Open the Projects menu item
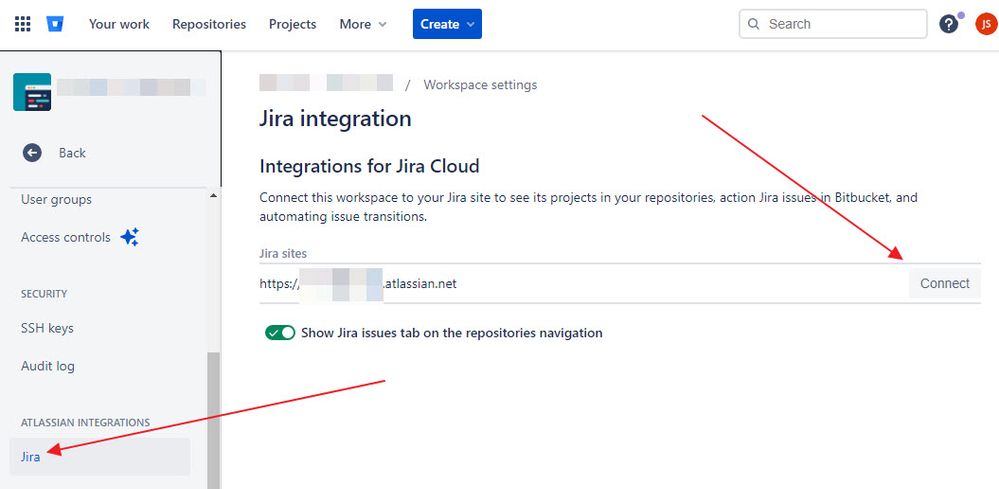The width and height of the screenshot is (999, 489). click(292, 24)
